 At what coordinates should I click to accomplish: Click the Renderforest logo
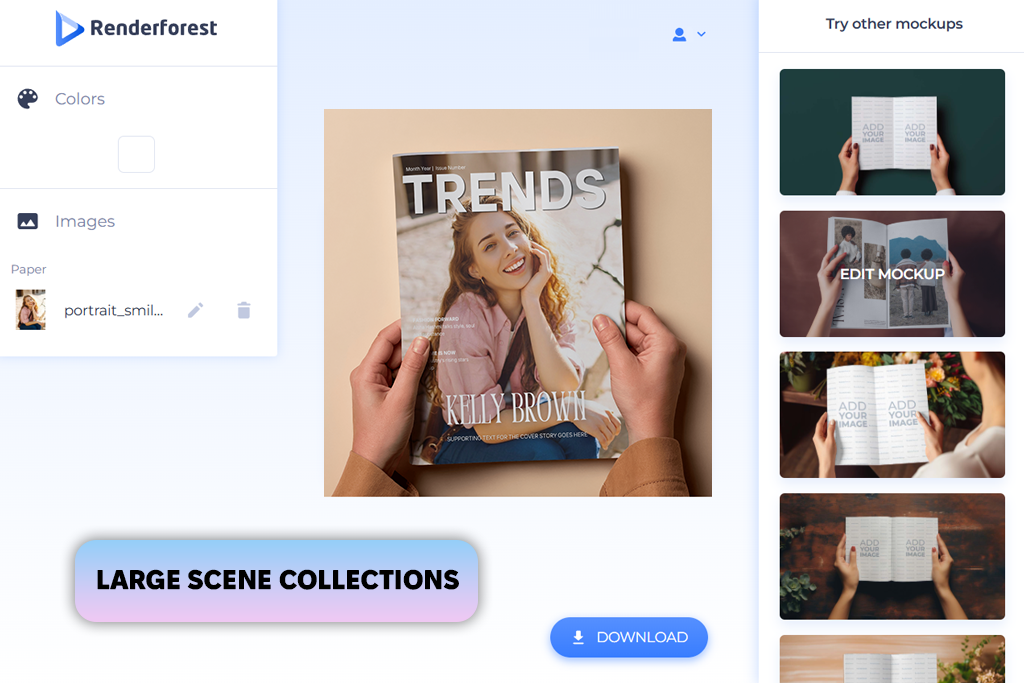click(136, 28)
